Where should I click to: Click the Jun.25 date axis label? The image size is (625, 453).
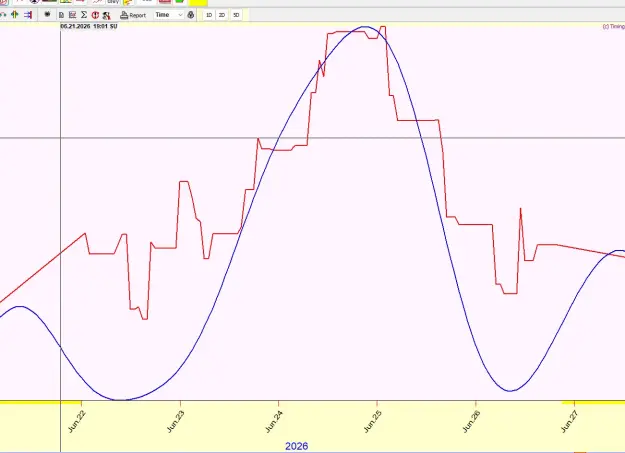pos(373,421)
